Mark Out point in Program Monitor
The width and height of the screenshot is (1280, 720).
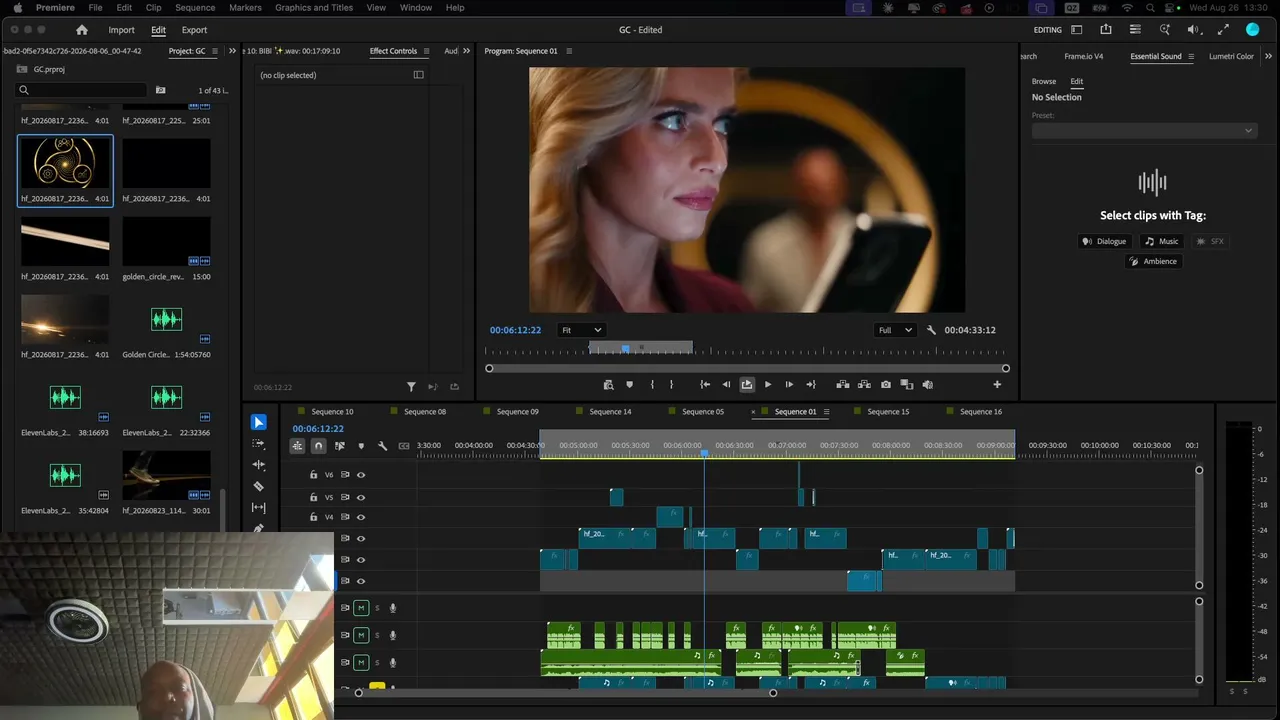pos(671,384)
